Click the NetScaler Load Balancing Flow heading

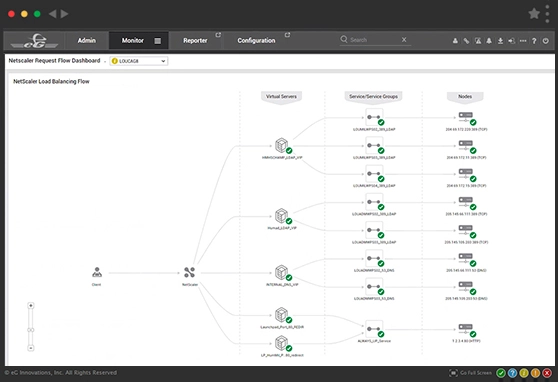click(51, 82)
